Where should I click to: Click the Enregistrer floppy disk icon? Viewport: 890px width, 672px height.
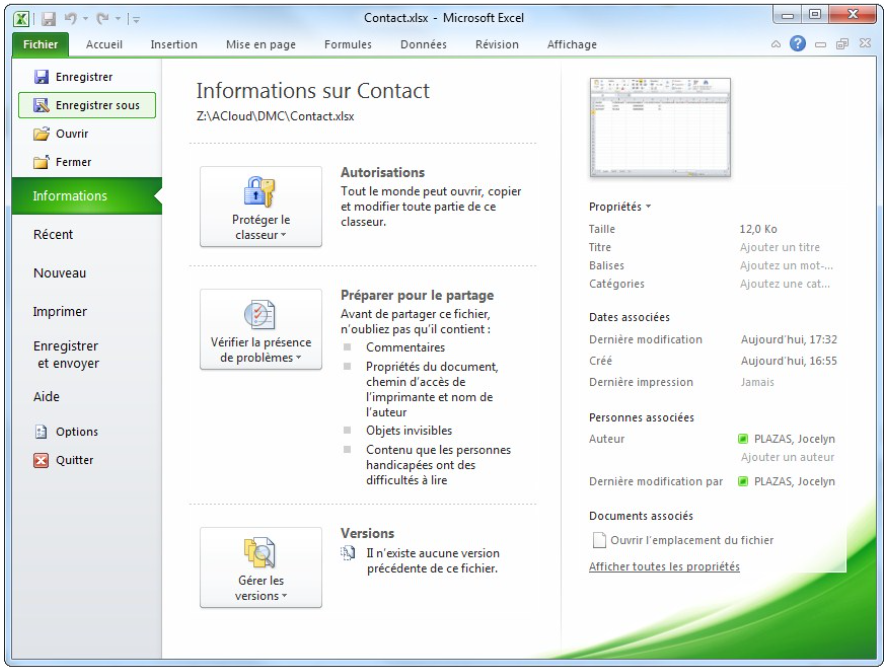[41, 77]
